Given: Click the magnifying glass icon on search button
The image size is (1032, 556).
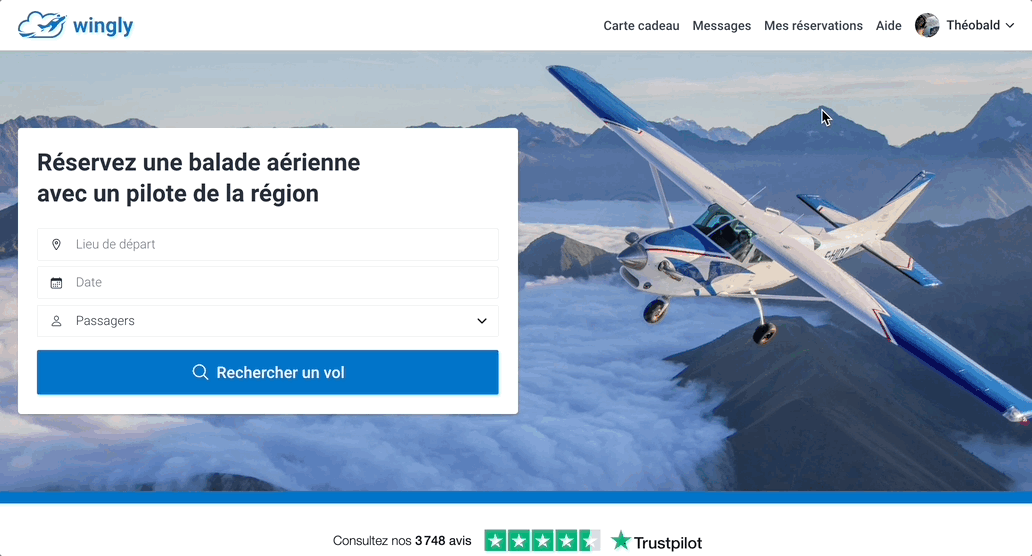Looking at the screenshot, I should click(x=200, y=372).
